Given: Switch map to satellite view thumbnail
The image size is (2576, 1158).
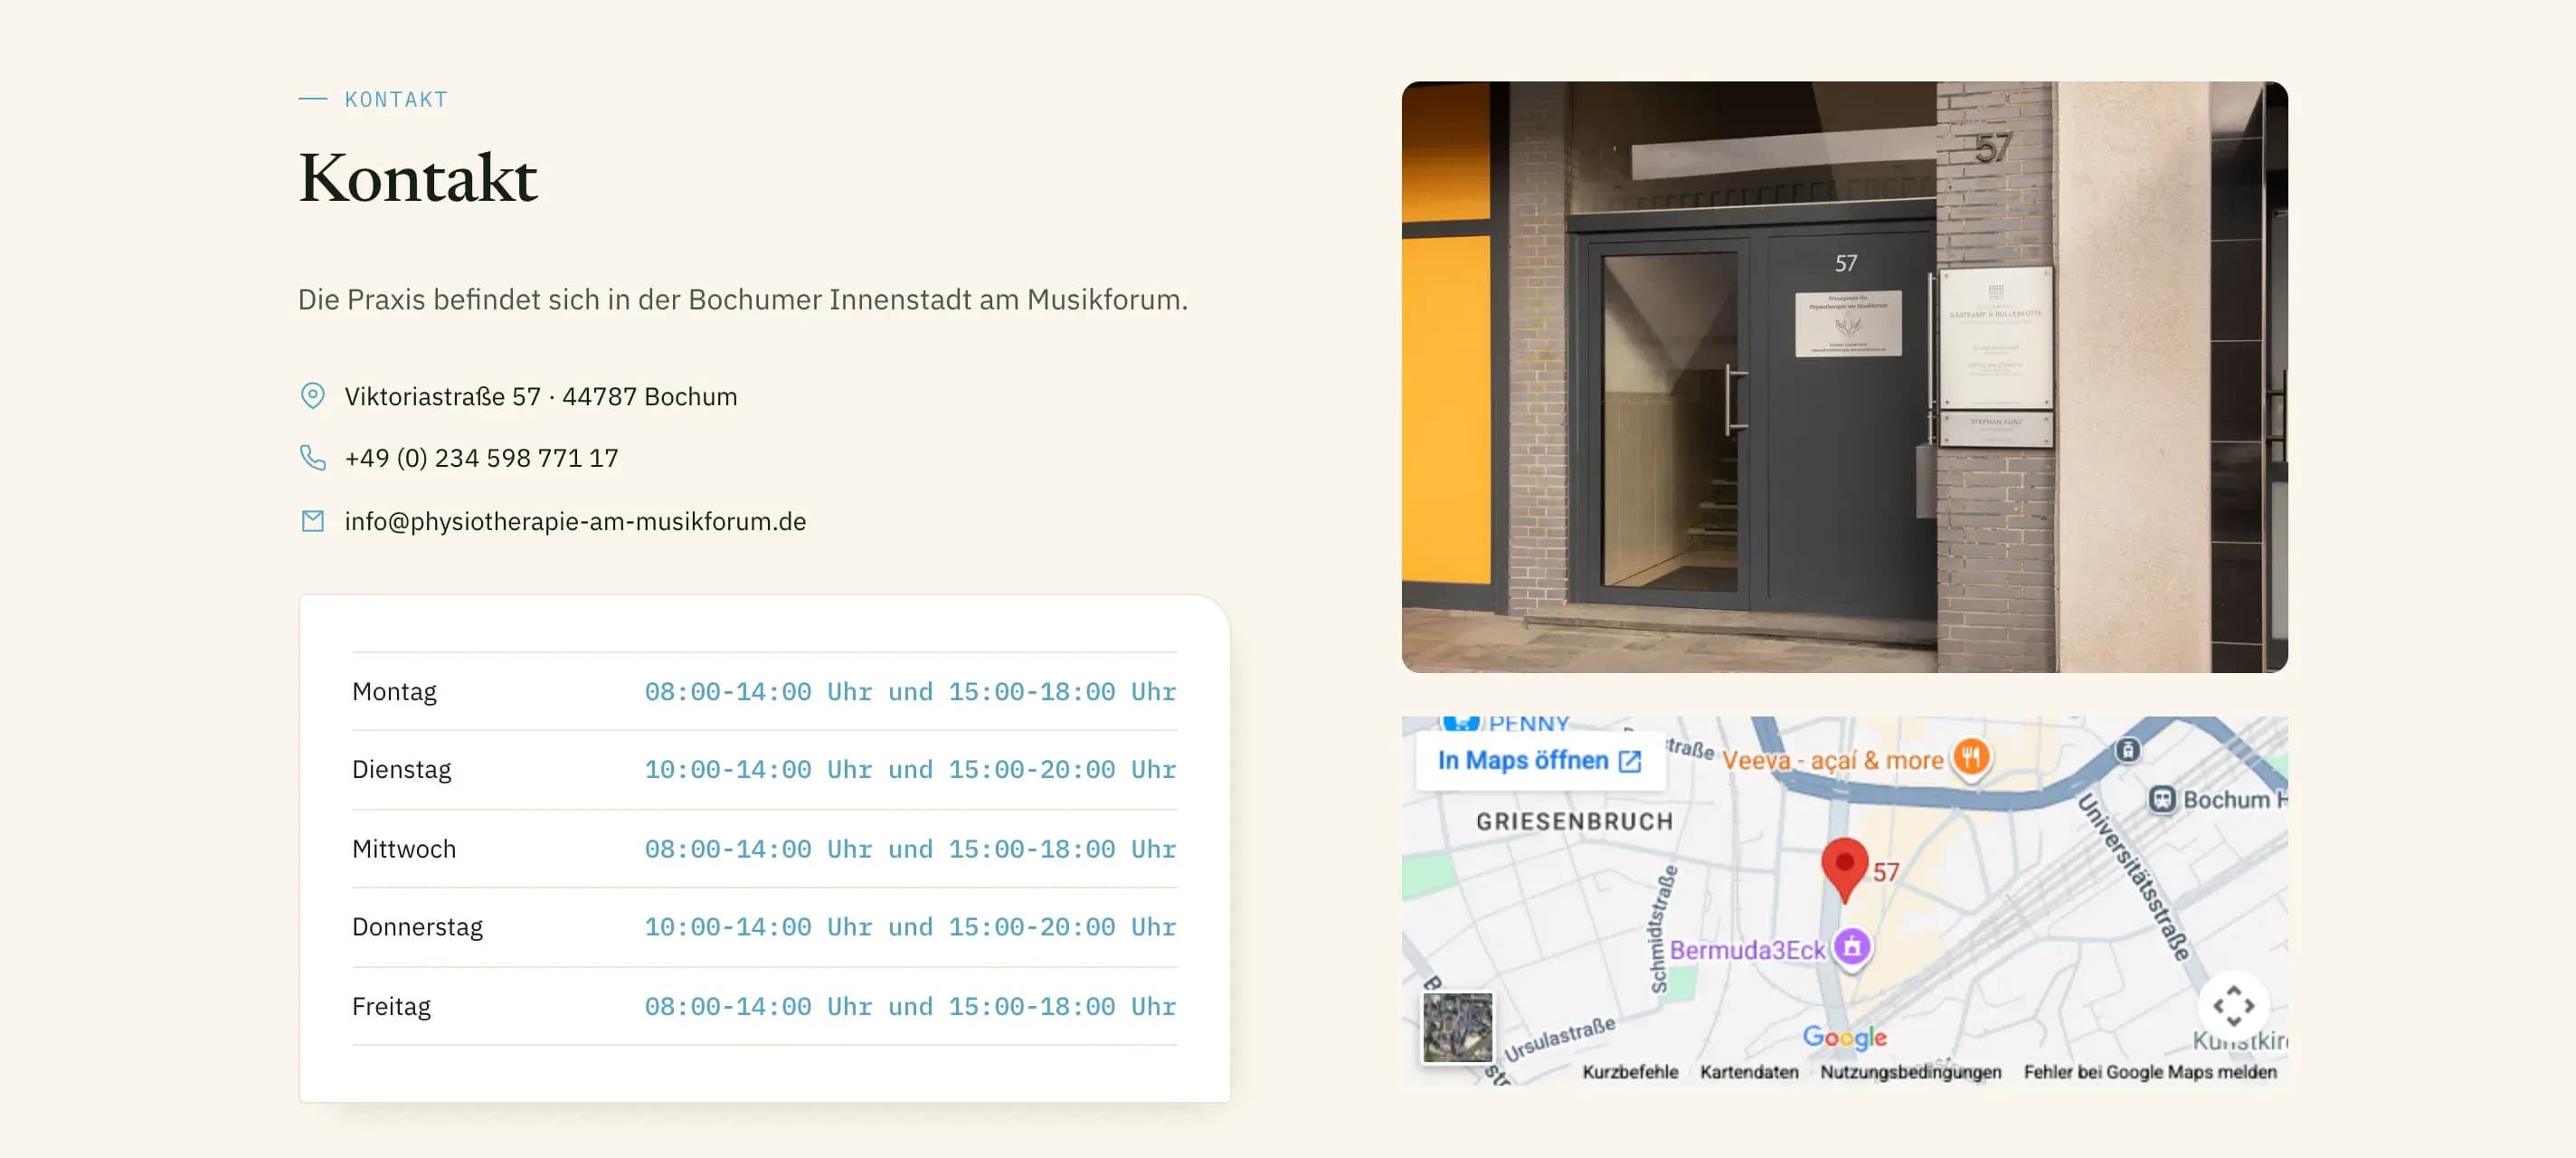Looking at the screenshot, I should 1457,1027.
